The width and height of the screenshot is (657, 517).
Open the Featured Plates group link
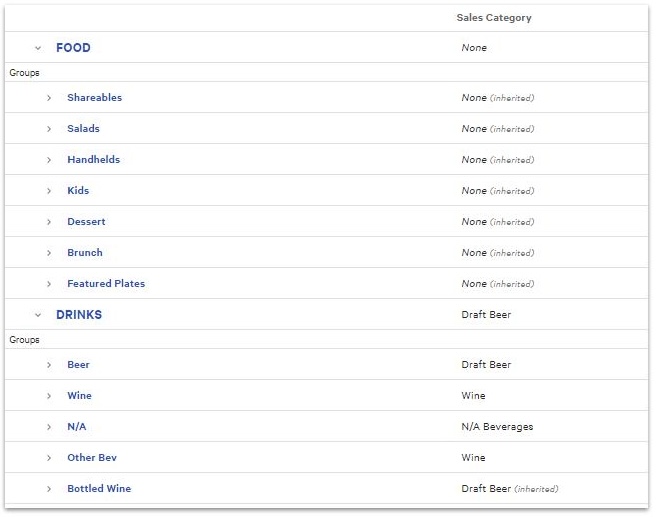[x=106, y=284]
